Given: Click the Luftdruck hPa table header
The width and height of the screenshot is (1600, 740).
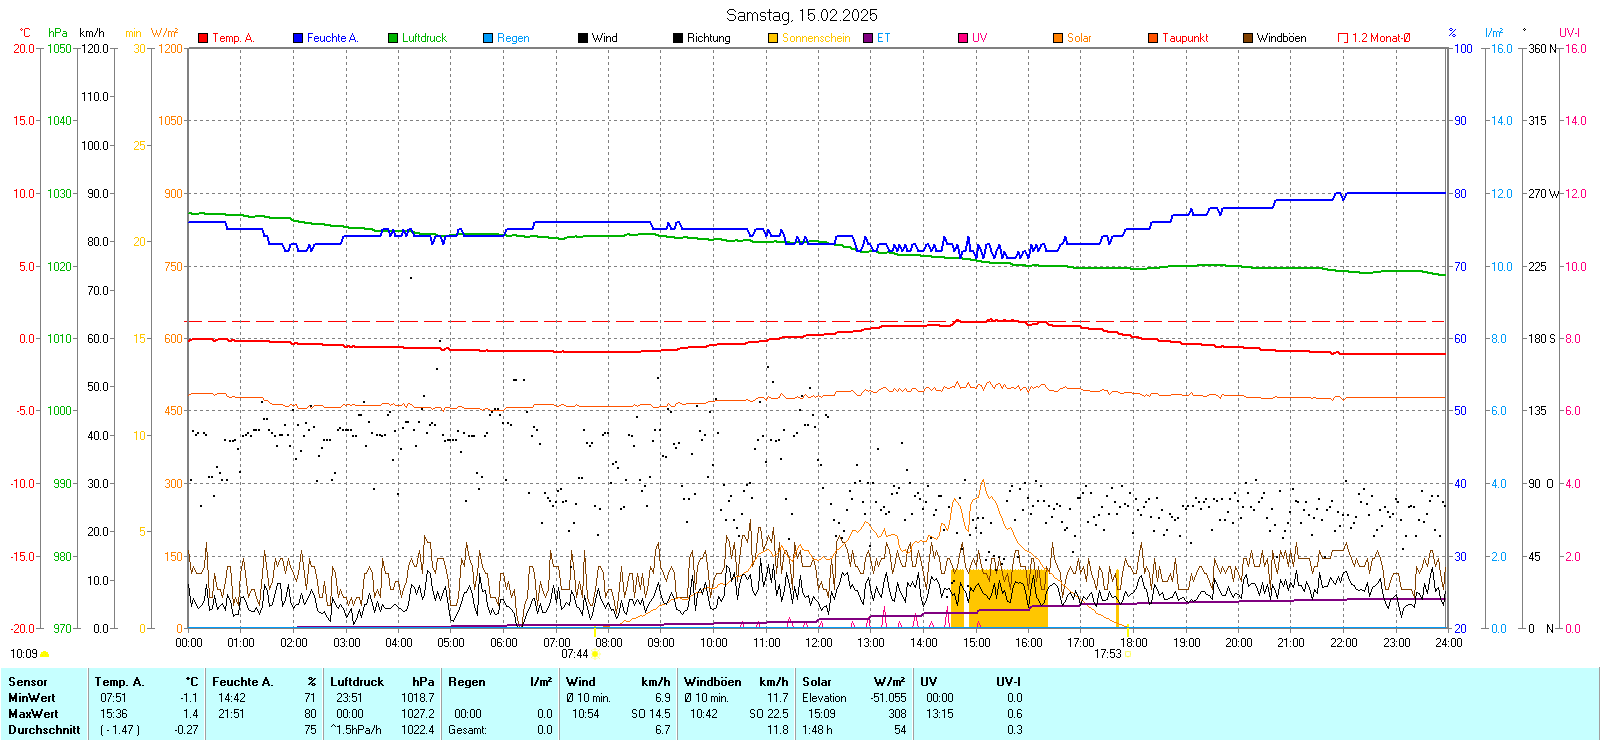Looking at the screenshot, I should (382, 682).
